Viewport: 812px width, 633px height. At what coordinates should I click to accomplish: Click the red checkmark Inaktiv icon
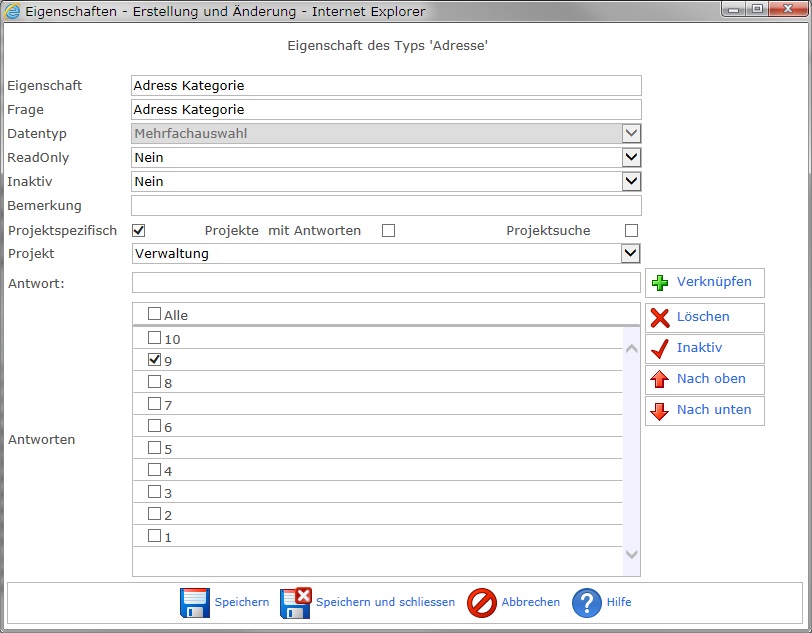[660, 349]
